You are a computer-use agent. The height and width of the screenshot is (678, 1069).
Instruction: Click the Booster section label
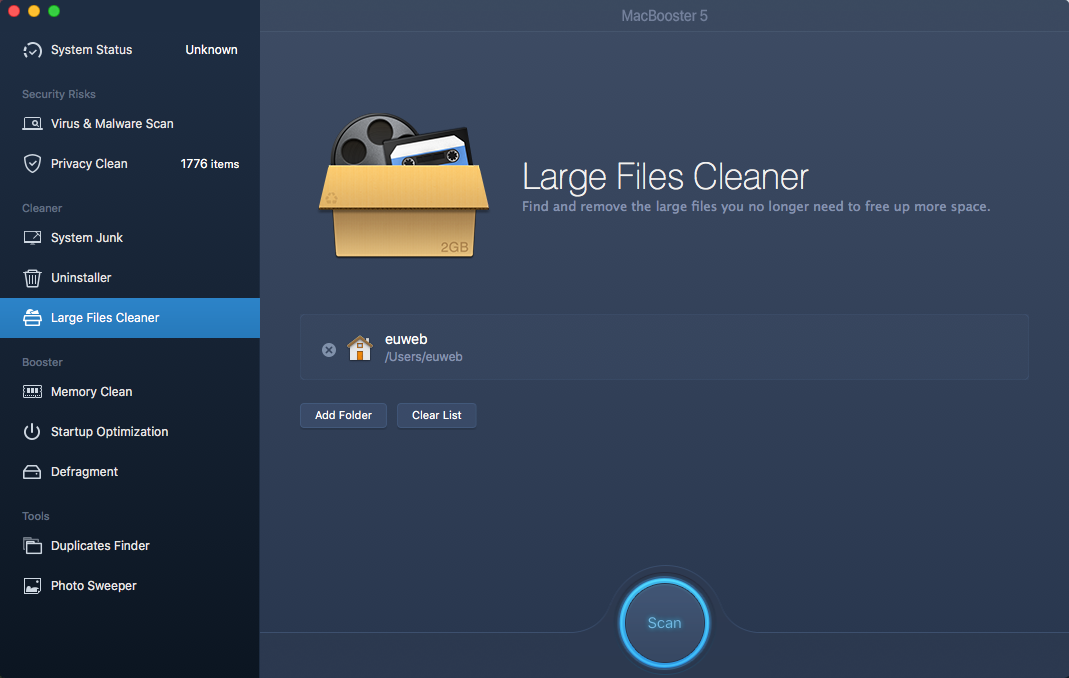click(42, 362)
